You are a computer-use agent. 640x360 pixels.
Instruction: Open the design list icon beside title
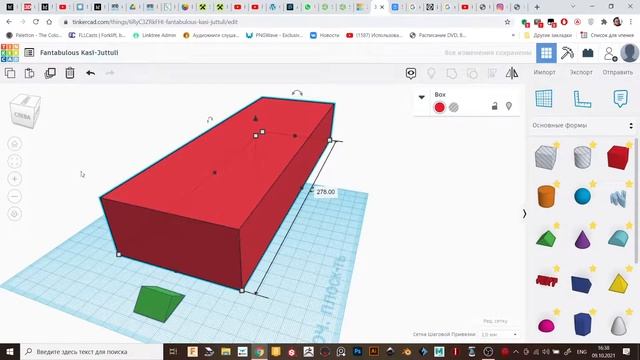click(x=29, y=53)
